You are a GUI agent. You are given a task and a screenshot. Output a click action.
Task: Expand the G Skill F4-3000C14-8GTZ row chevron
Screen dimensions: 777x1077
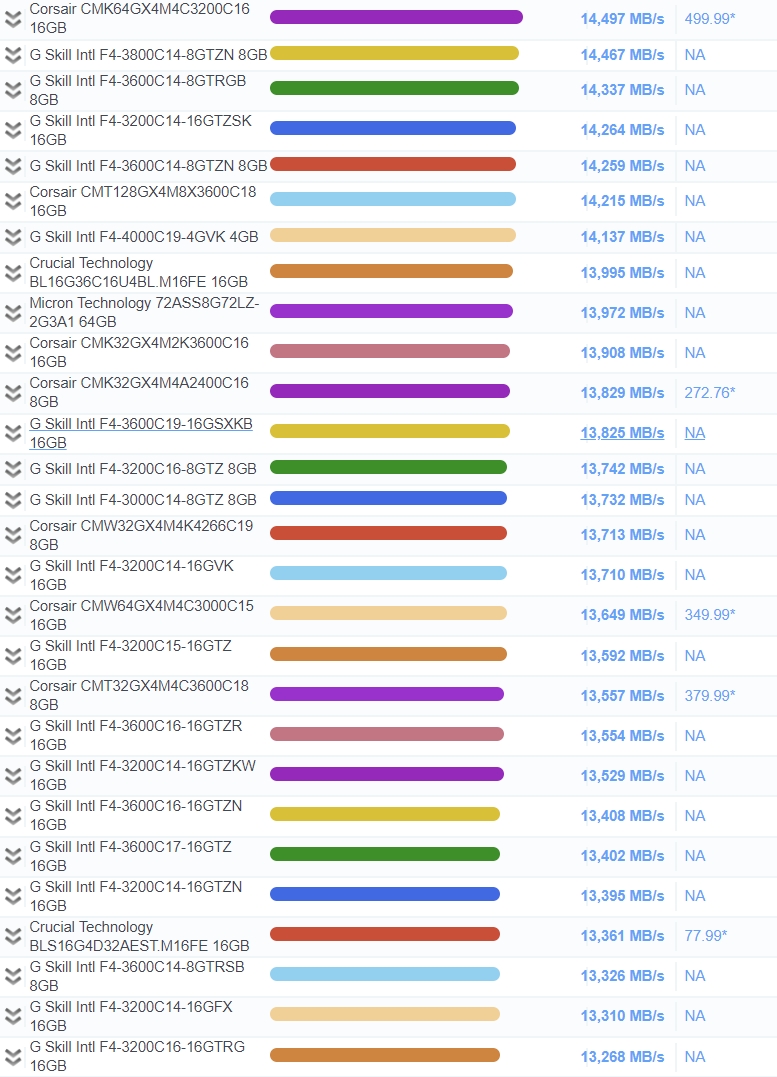coord(13,499)
